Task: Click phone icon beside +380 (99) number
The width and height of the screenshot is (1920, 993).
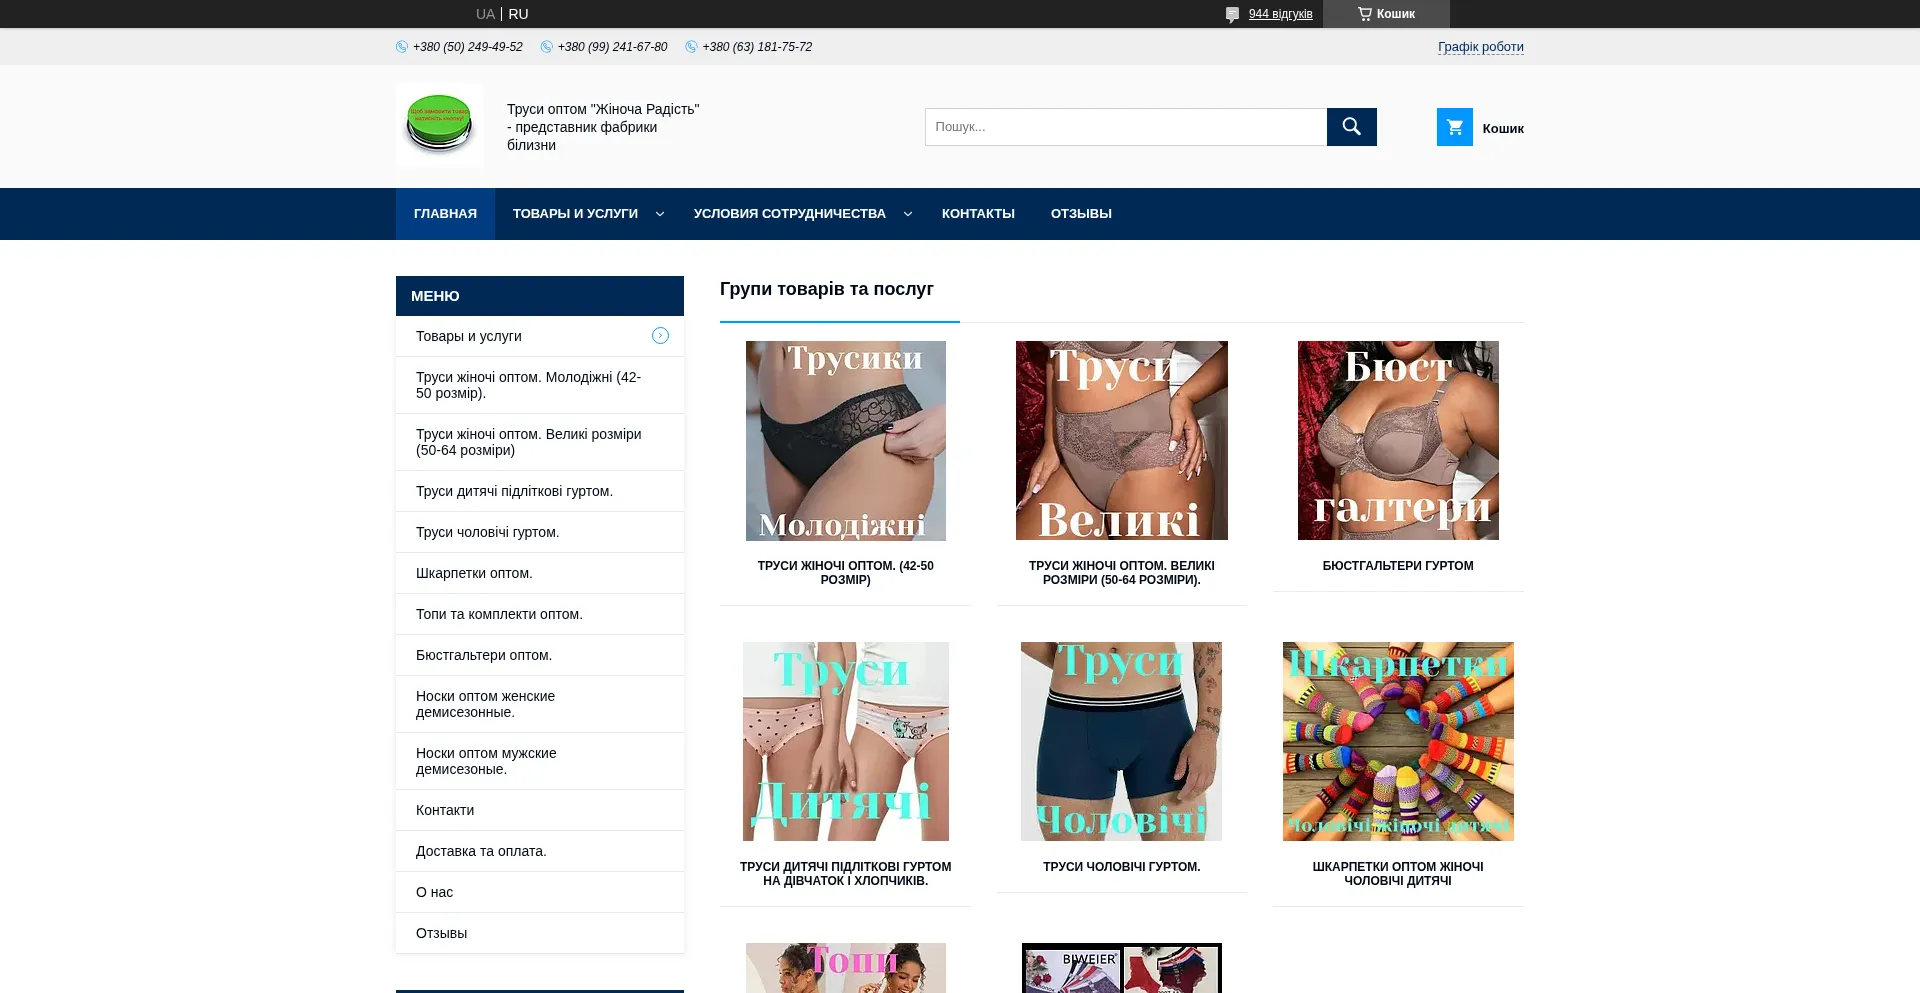Action: pos(547,47)
